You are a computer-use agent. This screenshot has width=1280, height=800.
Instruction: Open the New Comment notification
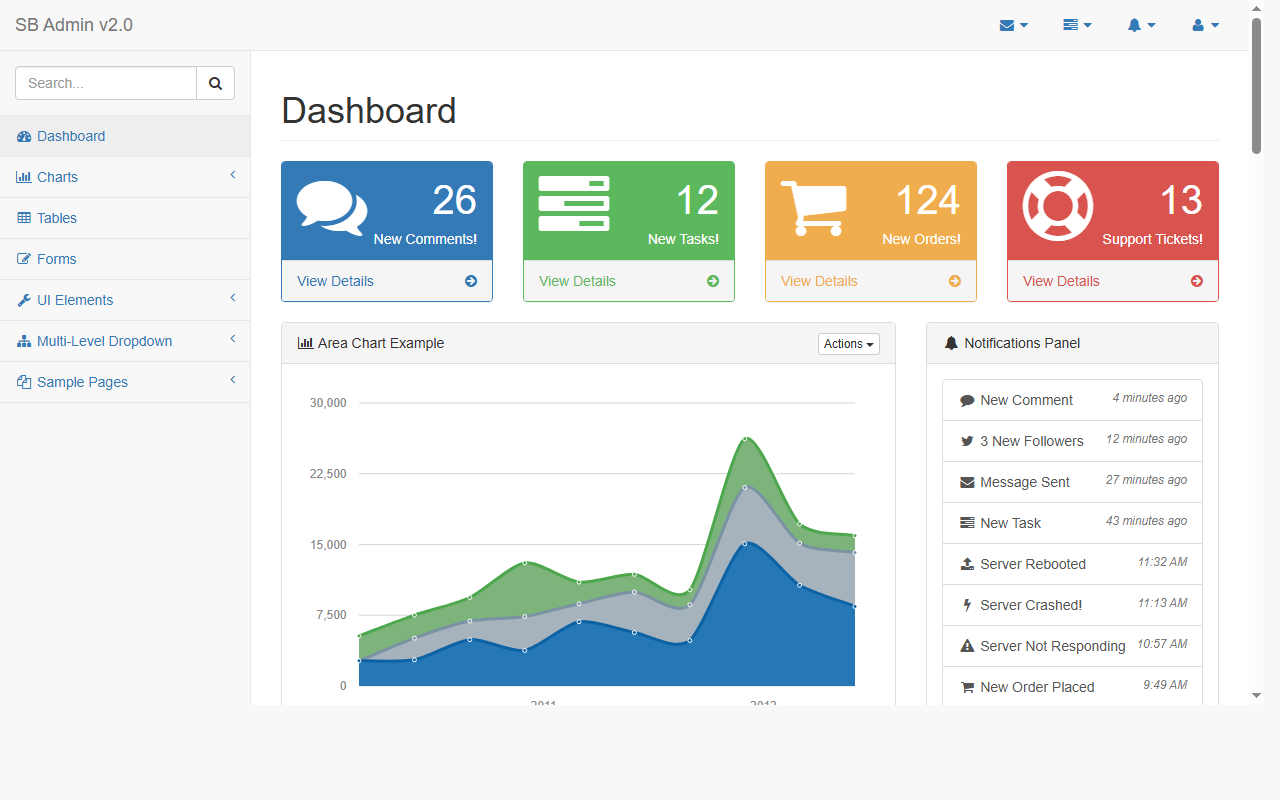[1072, 400]
